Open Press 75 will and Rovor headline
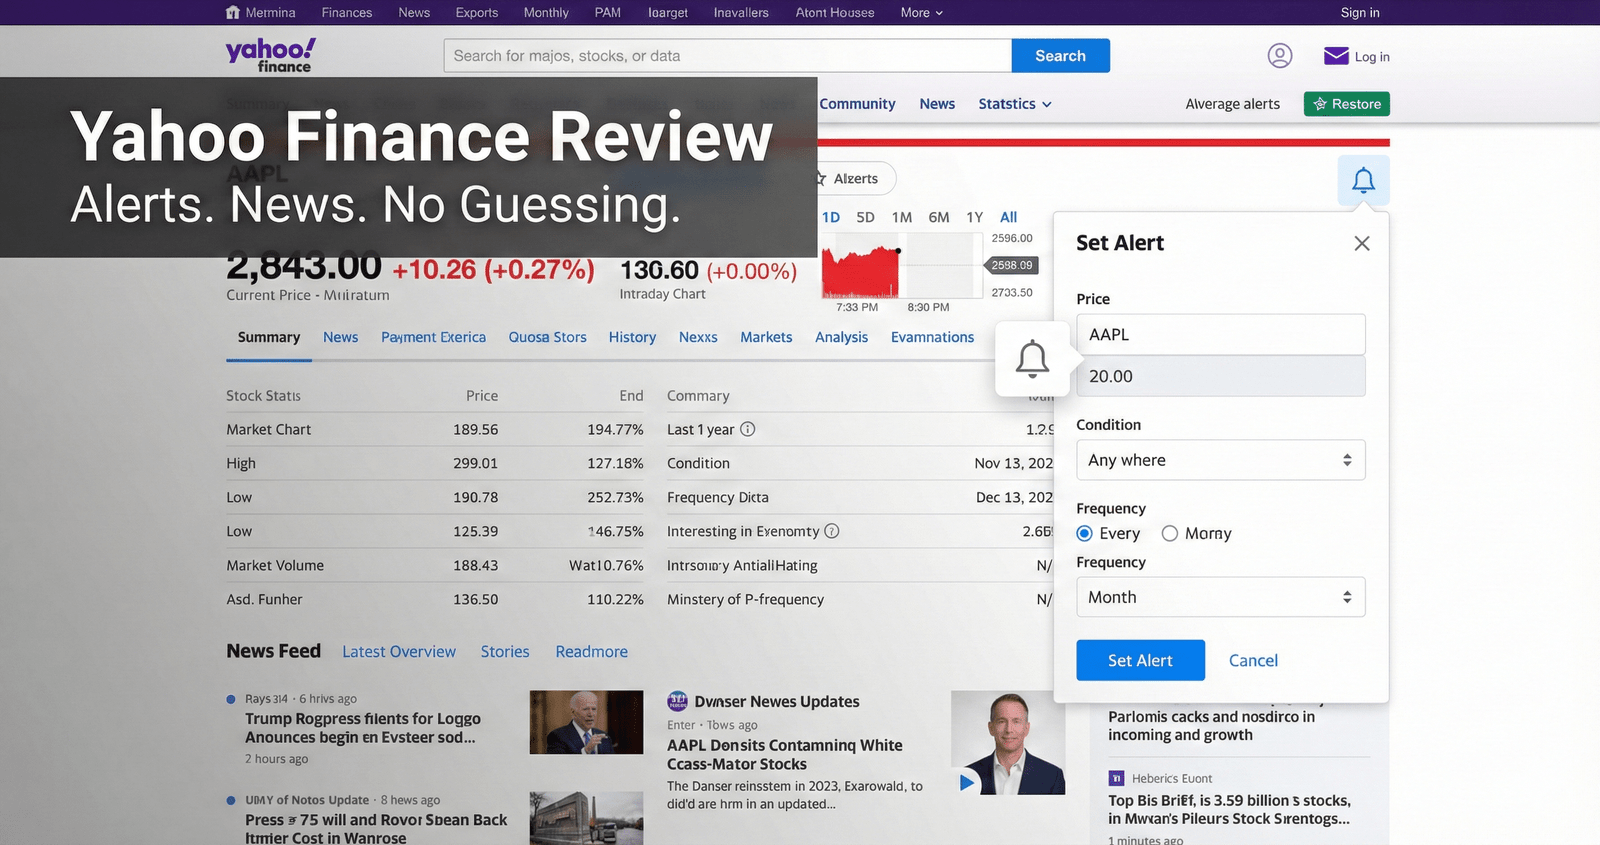The image size is (1600, 845). click(x=376, y=828)
